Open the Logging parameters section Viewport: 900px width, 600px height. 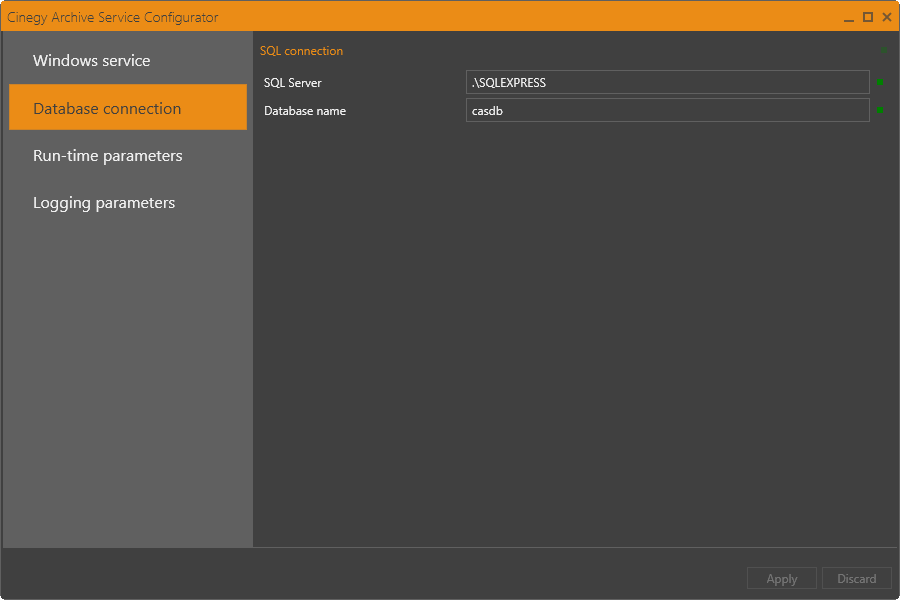pyautogui.click(x=127, y=203)
